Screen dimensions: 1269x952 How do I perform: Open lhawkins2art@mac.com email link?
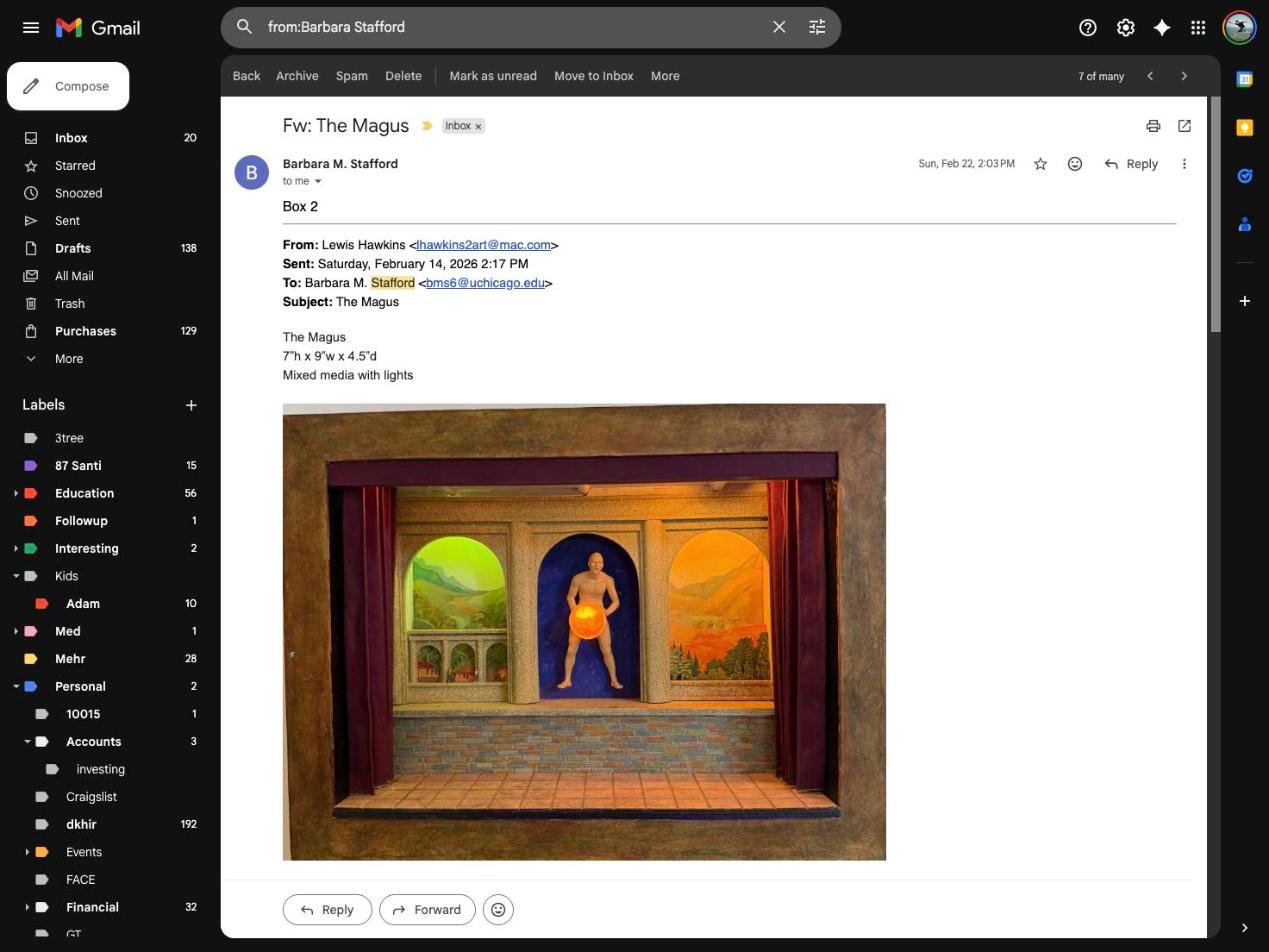pyautogui.click(x=483, y=245)
